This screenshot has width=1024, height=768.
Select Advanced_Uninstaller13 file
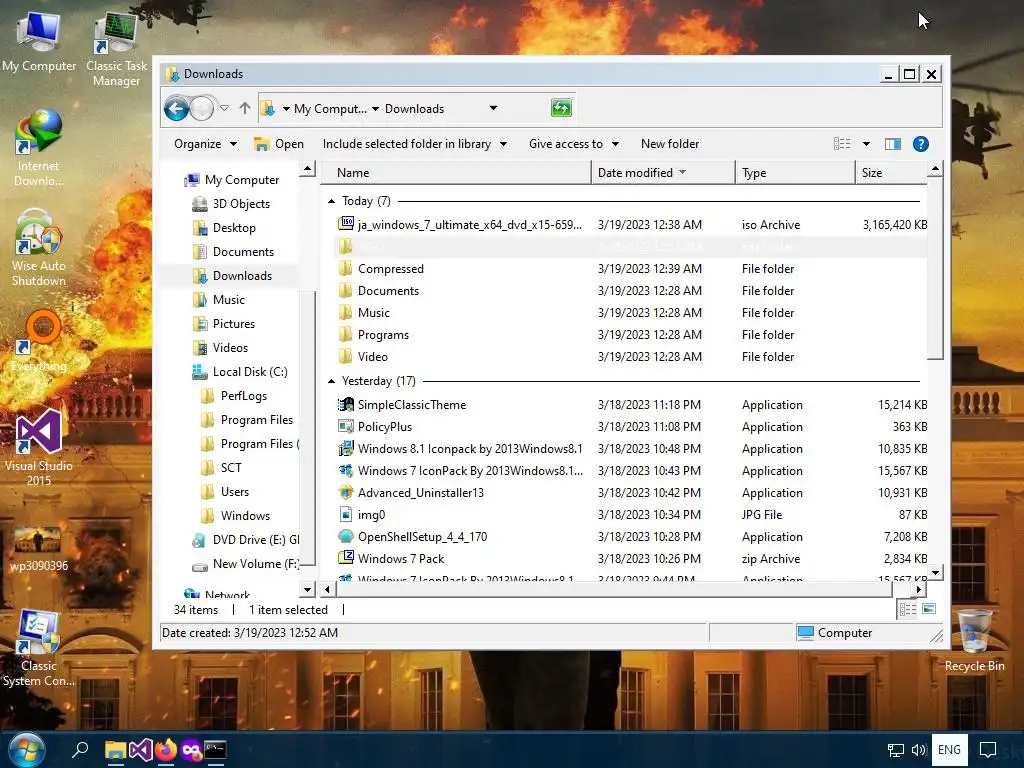click(x=632, y=492)
